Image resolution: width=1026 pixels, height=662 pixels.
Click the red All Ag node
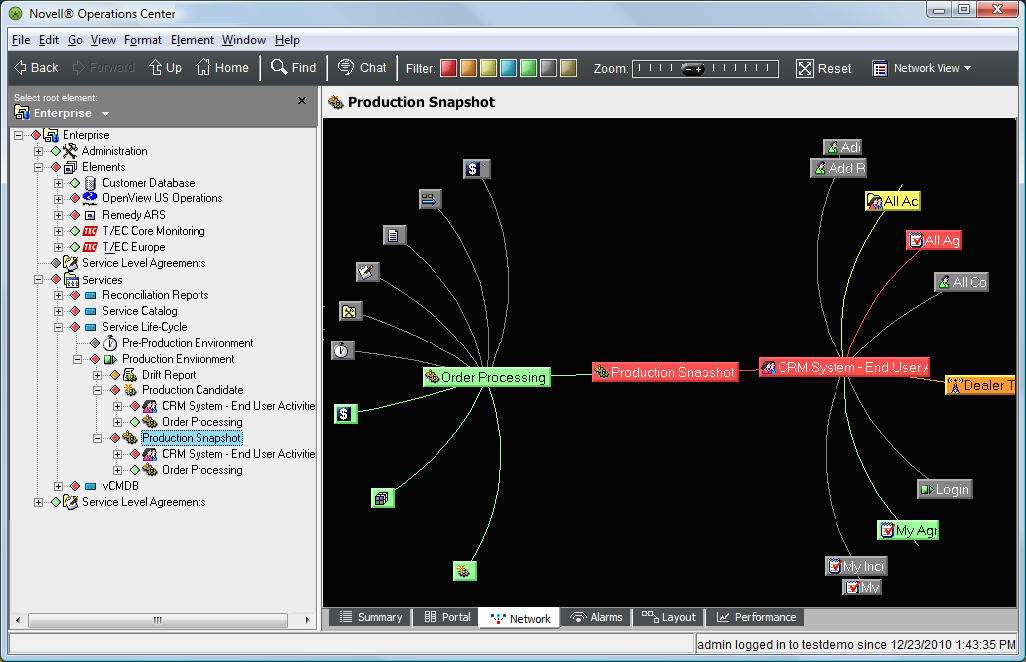pyautogui.click(x=934, y=240)
